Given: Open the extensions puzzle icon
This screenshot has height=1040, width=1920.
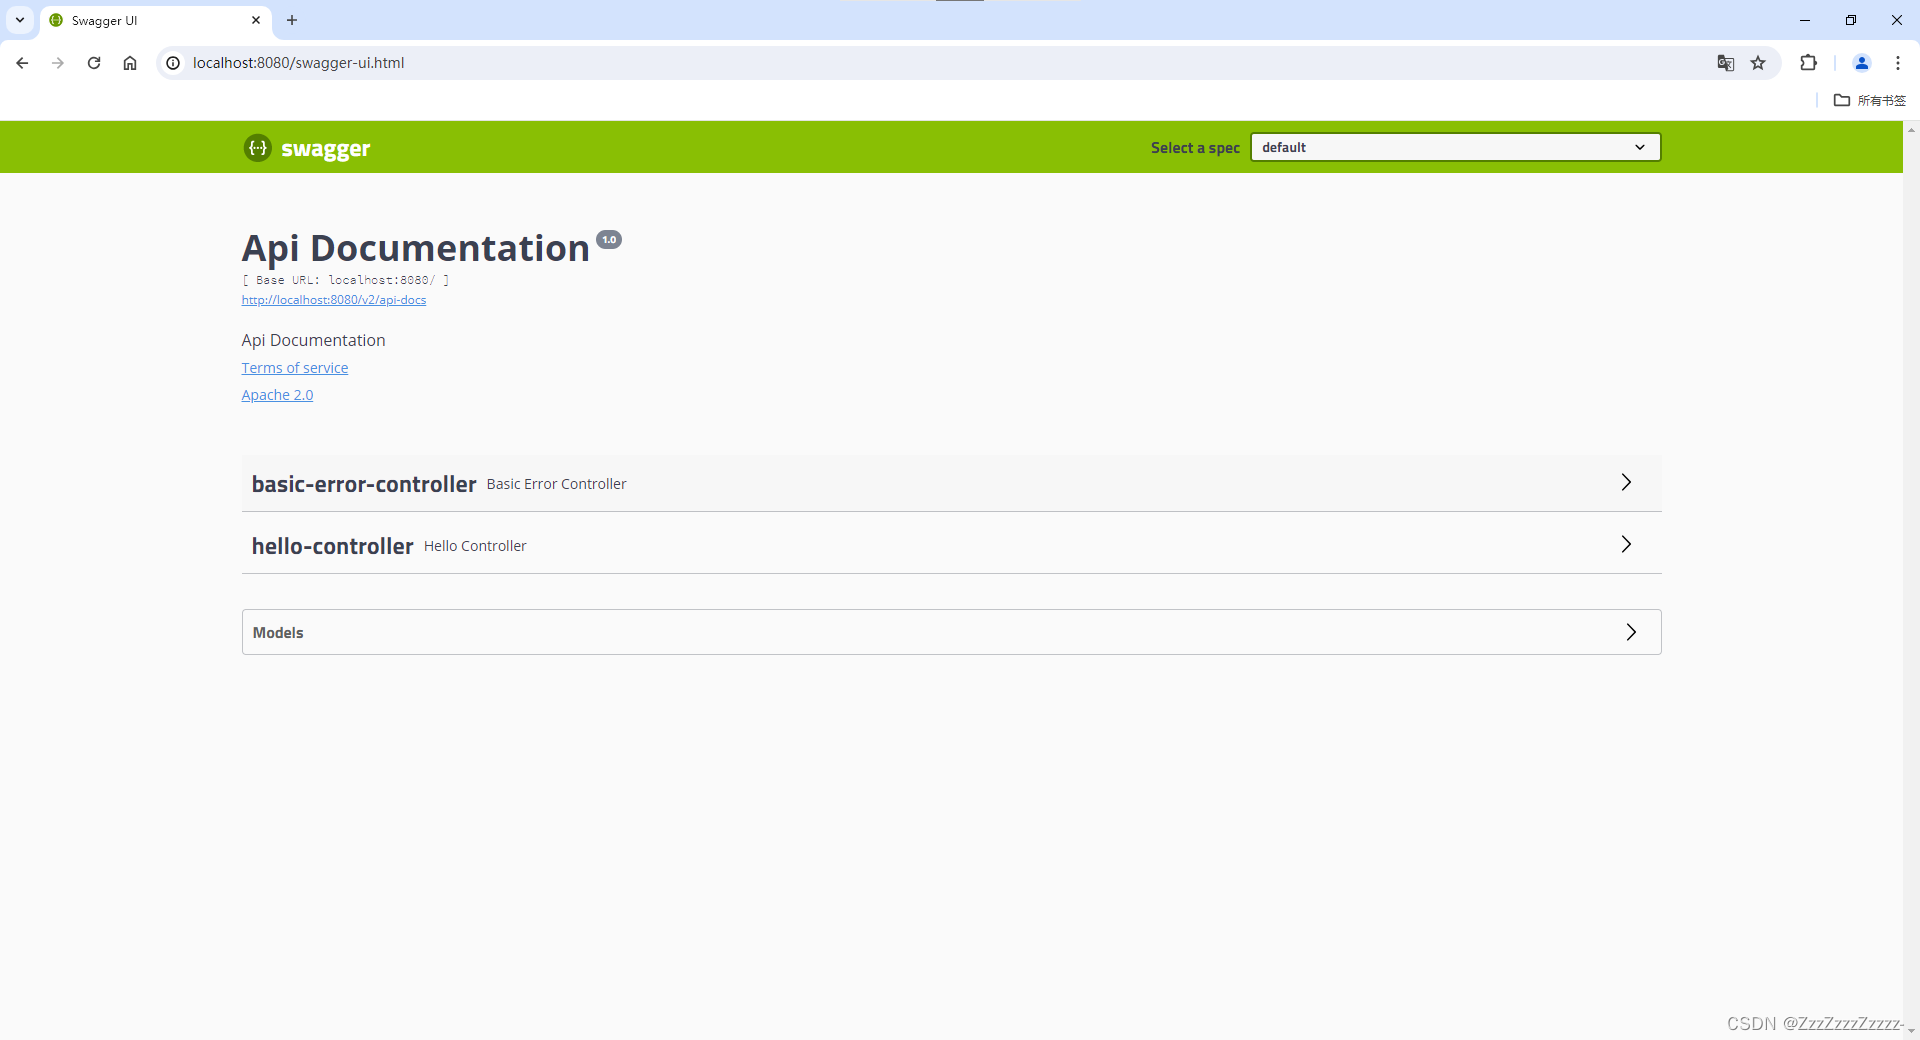Looking at the screenshot, I should 1808,63.
